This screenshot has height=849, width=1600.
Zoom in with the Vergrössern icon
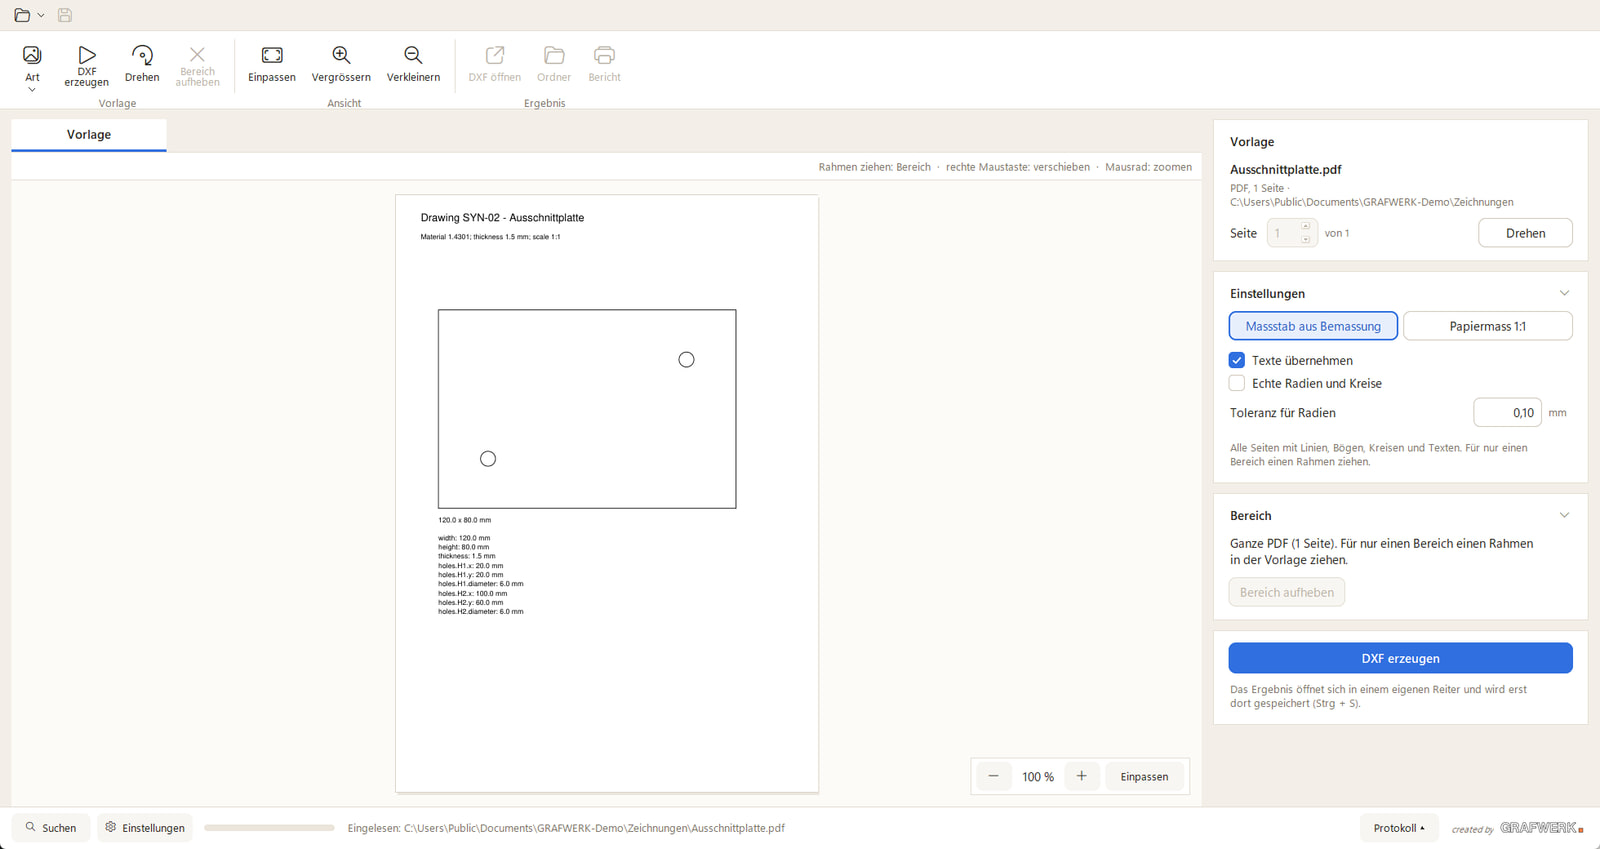341,65
